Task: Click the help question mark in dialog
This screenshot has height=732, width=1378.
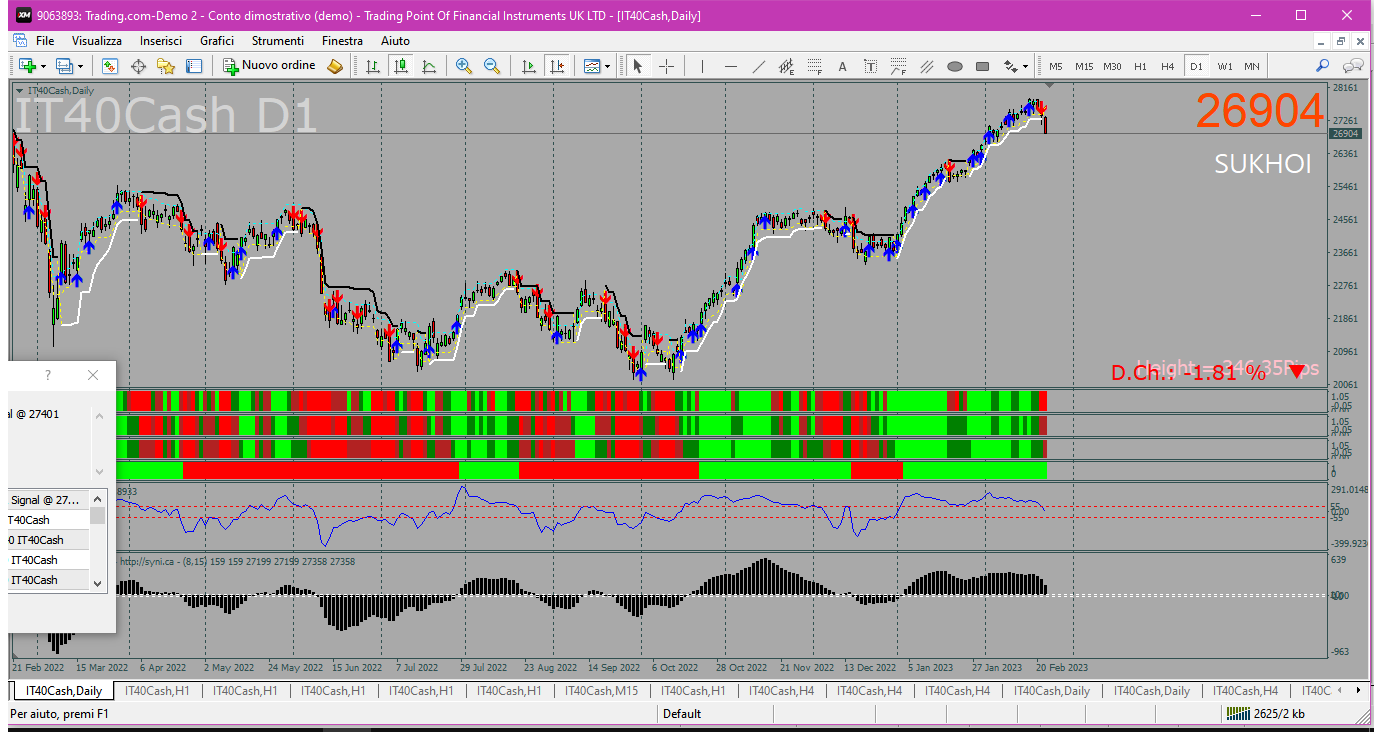Action: 48,375
